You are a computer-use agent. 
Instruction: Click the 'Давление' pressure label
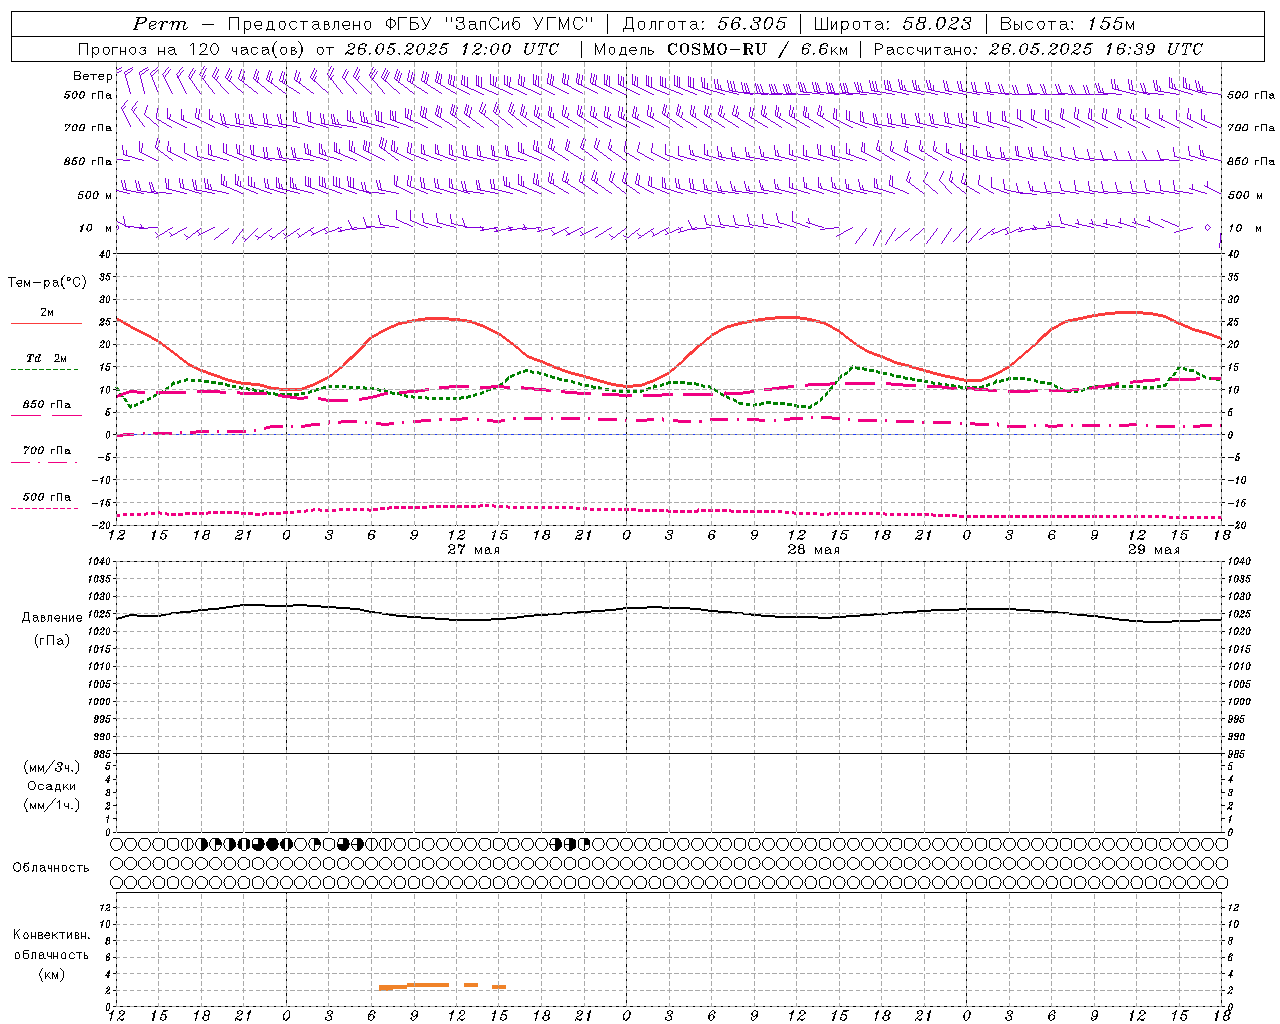coord(52,618)
